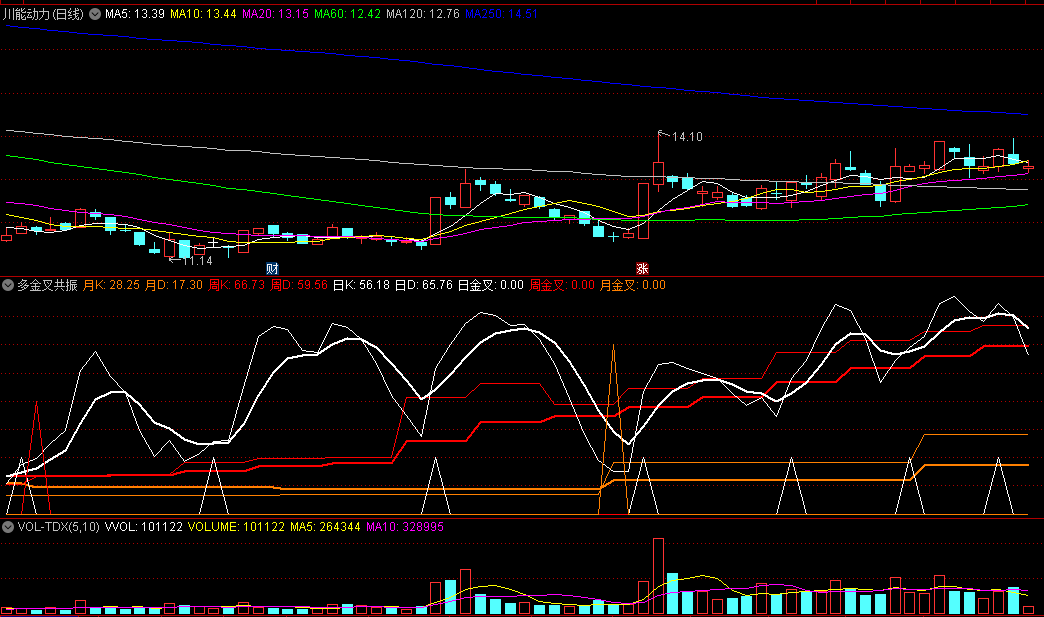The width and height of the screenshot is (1044, 617).
Task: Select the 川能动力(日线) chart title
Action: [x=44, y=14]
